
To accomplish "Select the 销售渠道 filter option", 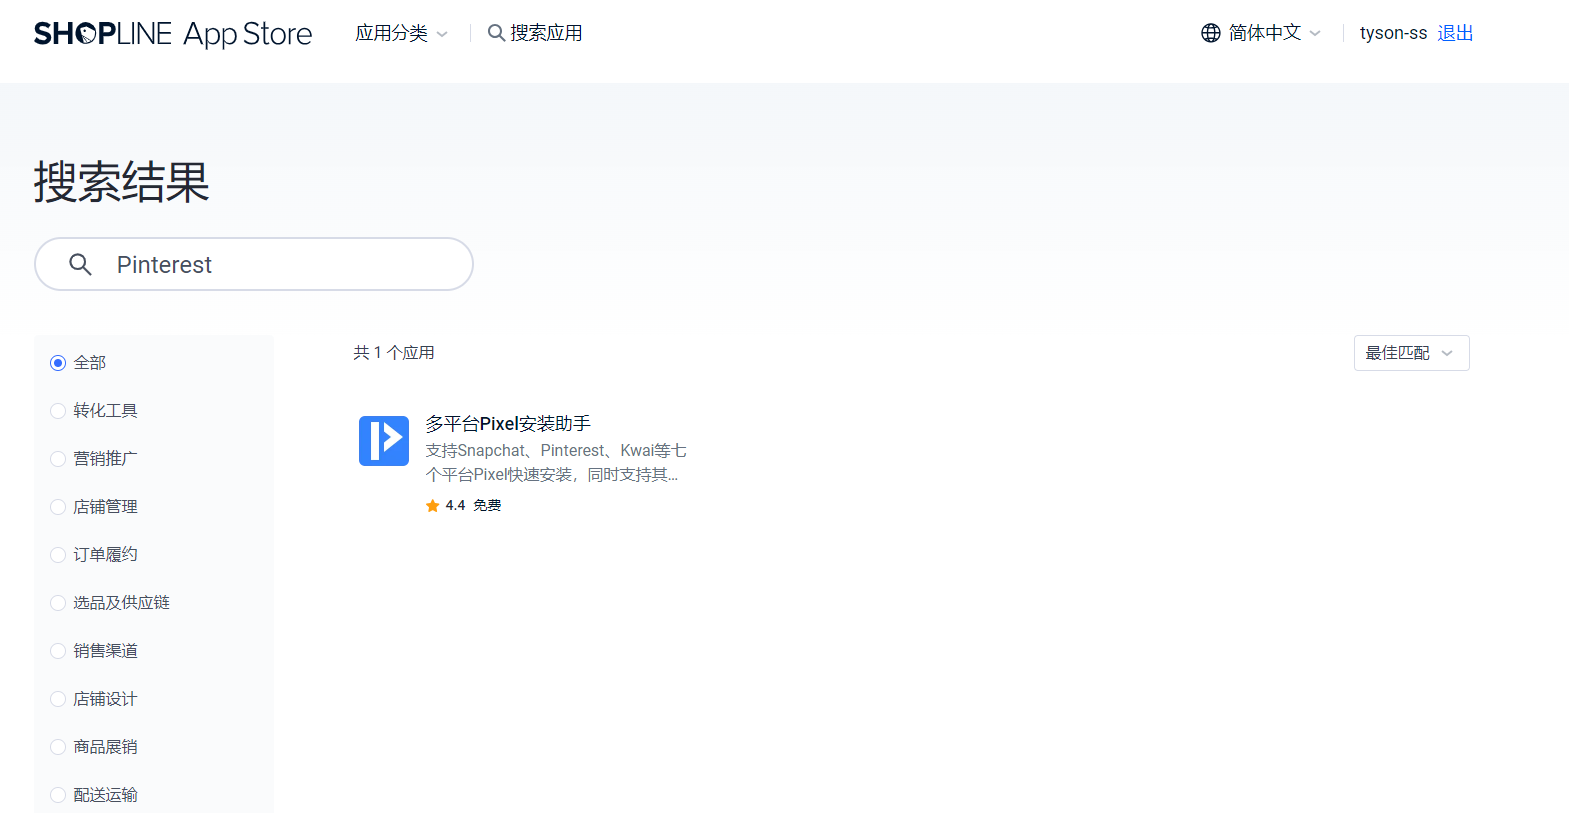I will [x=58, y=651].
